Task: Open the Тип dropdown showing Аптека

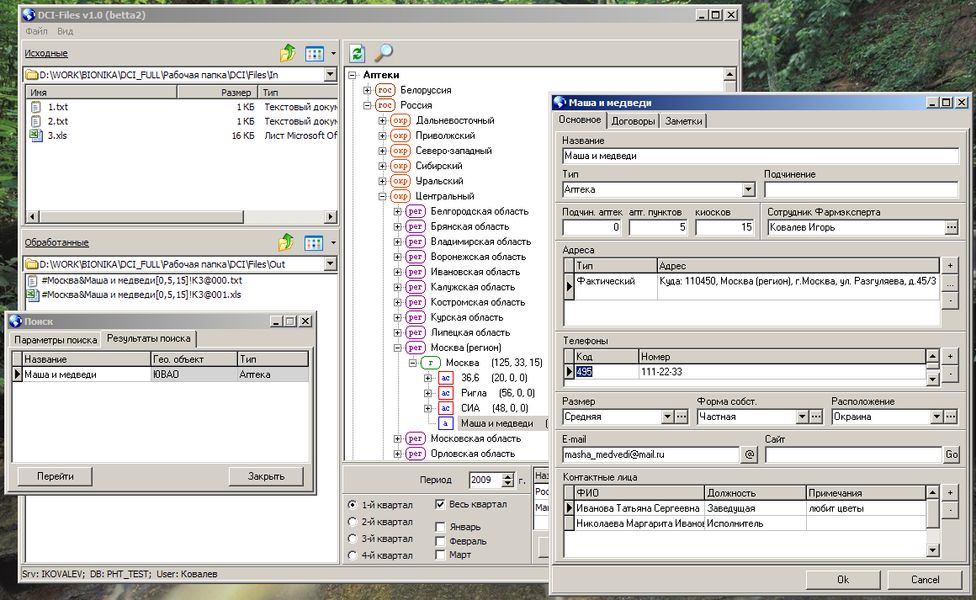Action: [x=748, y=189]
